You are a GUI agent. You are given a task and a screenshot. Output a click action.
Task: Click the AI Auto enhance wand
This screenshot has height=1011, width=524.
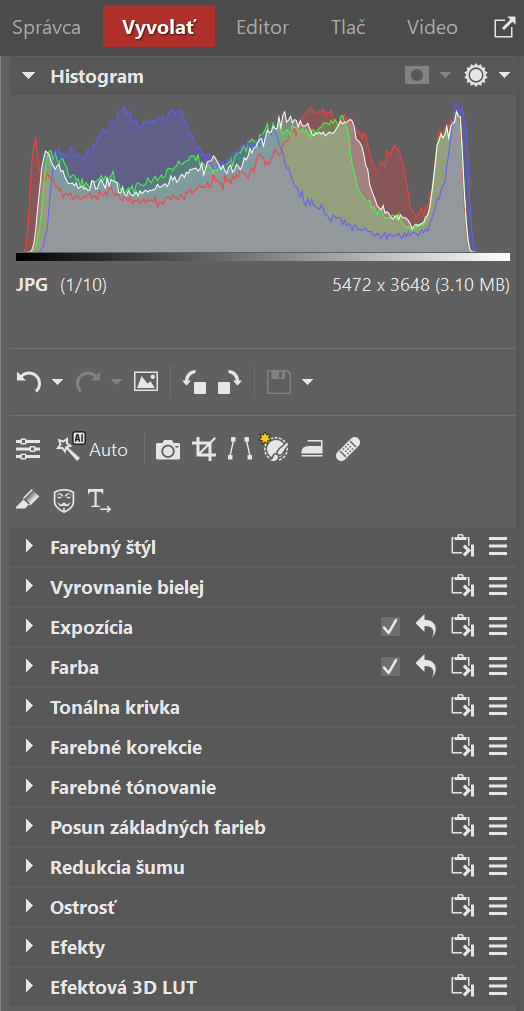[x=92, y=448]
